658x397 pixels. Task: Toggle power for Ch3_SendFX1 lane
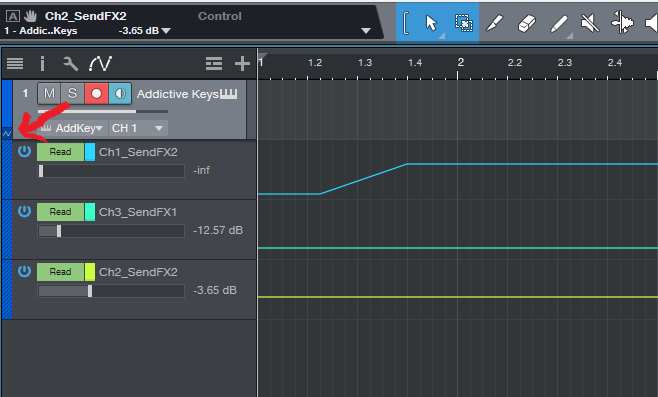tap(24, 212)
